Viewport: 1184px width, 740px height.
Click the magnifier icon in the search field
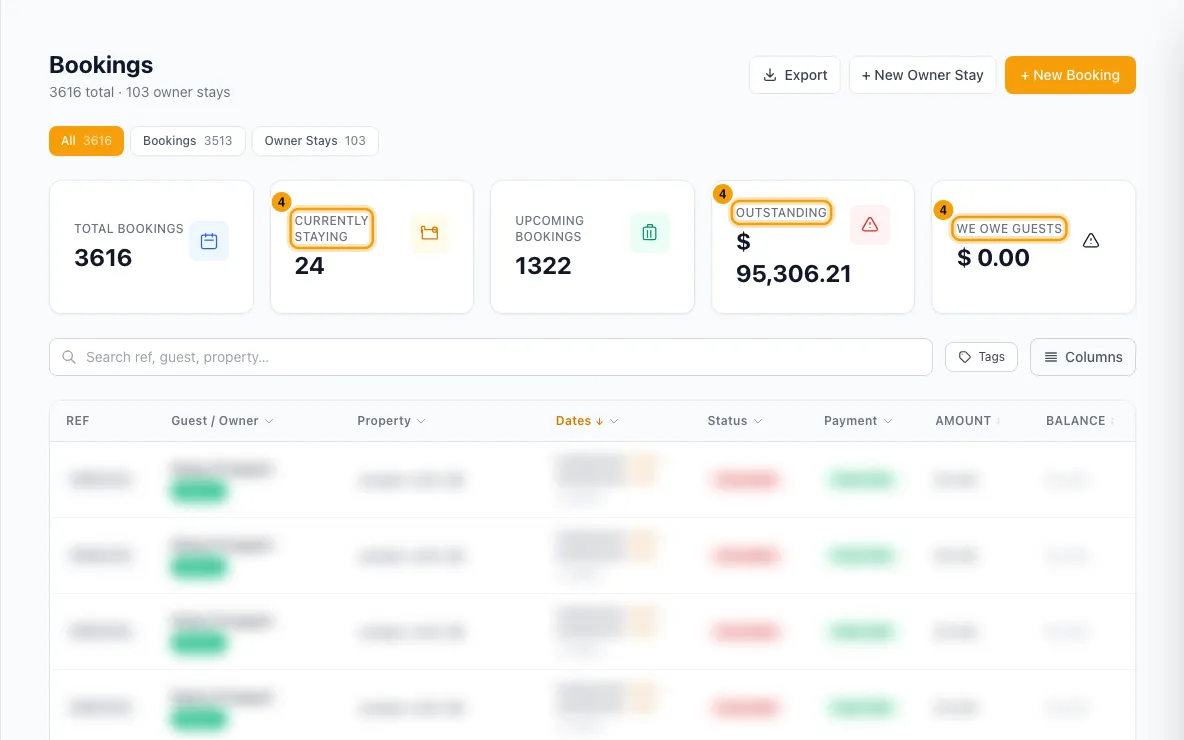point(69,357)
